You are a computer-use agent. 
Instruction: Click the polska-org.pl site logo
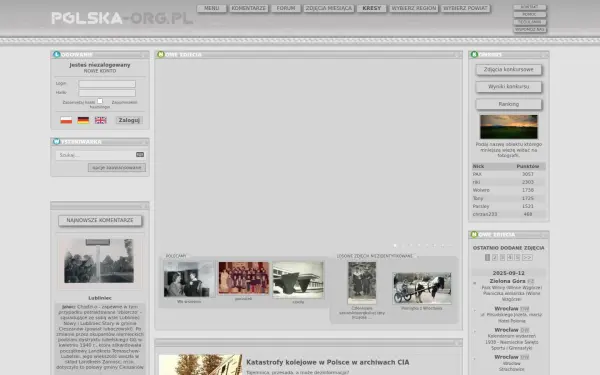pyautogui.click(x=122, y=18)
